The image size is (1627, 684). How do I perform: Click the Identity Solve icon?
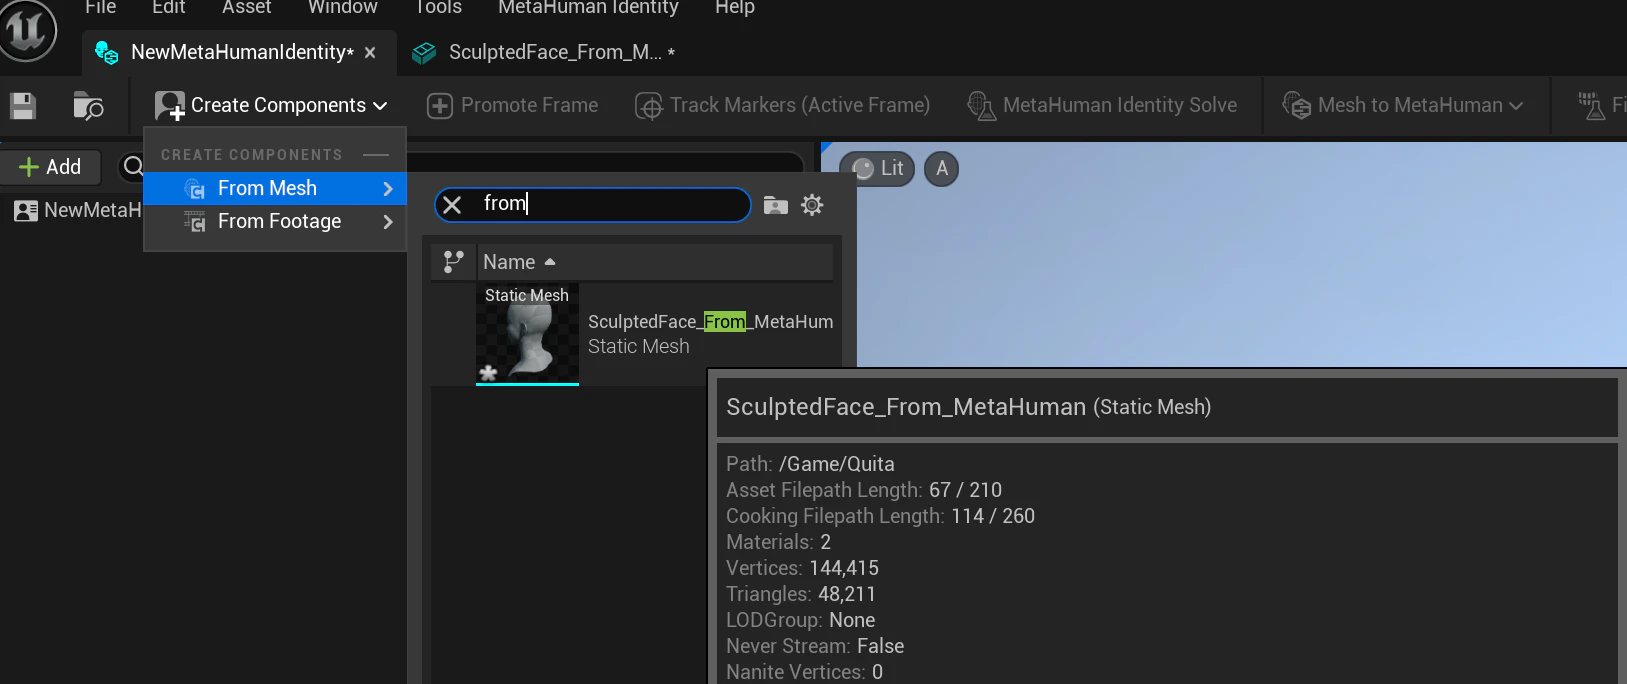981,105
